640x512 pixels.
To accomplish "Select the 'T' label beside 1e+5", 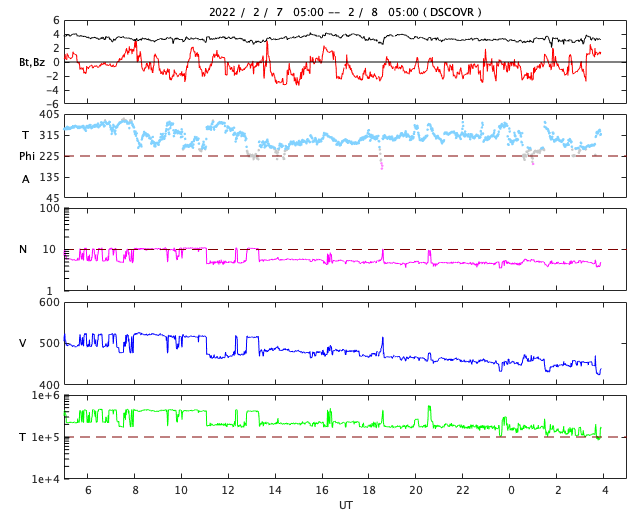I will tap(23, 437).
